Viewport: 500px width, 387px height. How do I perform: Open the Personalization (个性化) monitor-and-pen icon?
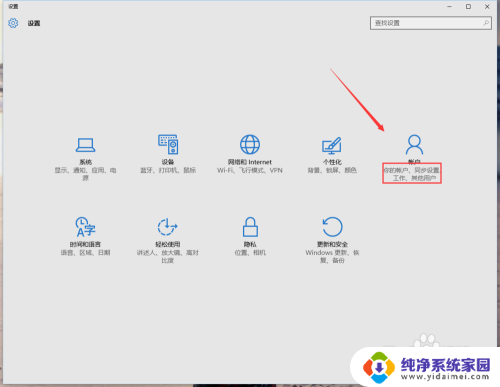(x=332, y=146)
